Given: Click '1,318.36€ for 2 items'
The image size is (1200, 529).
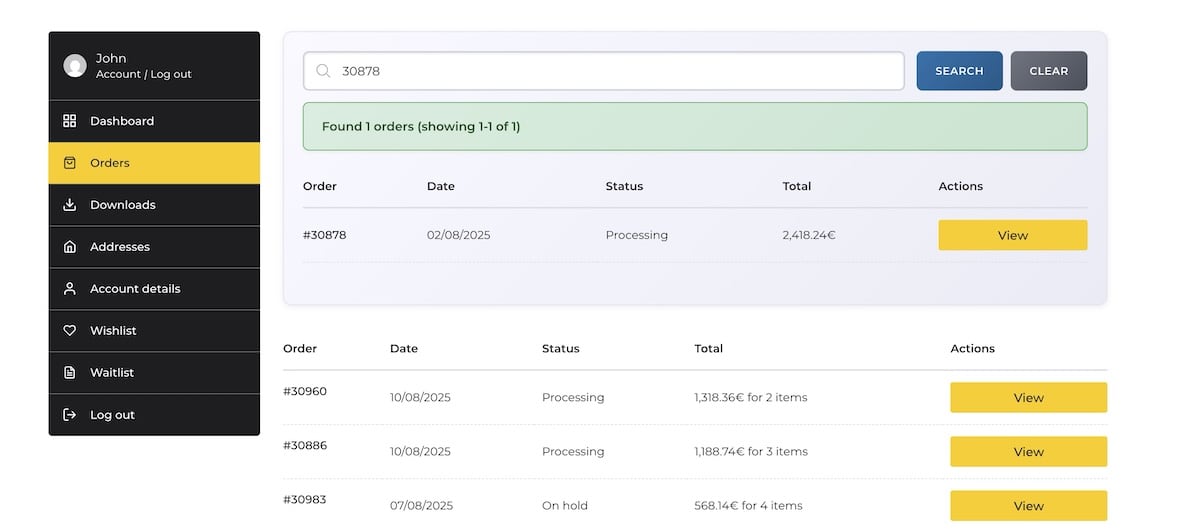Looking at the screenshot, I should tap(751, 397).
